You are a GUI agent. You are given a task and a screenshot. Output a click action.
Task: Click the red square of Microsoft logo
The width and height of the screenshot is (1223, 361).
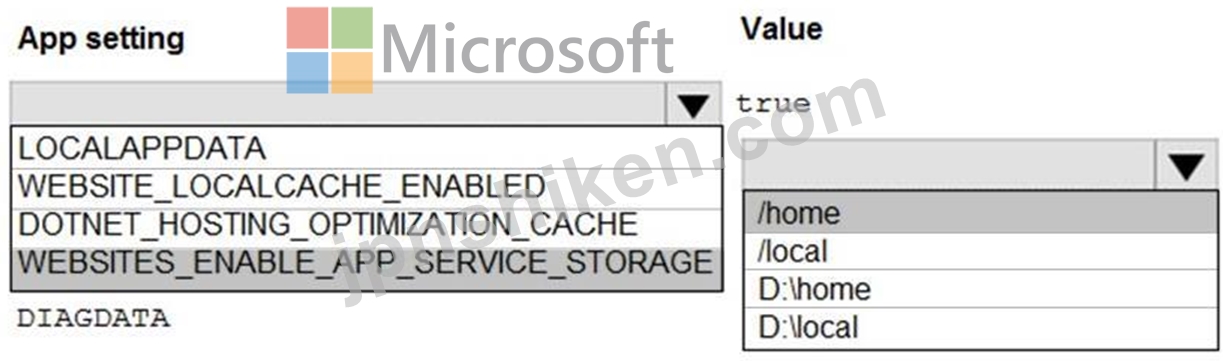[307, 29]
